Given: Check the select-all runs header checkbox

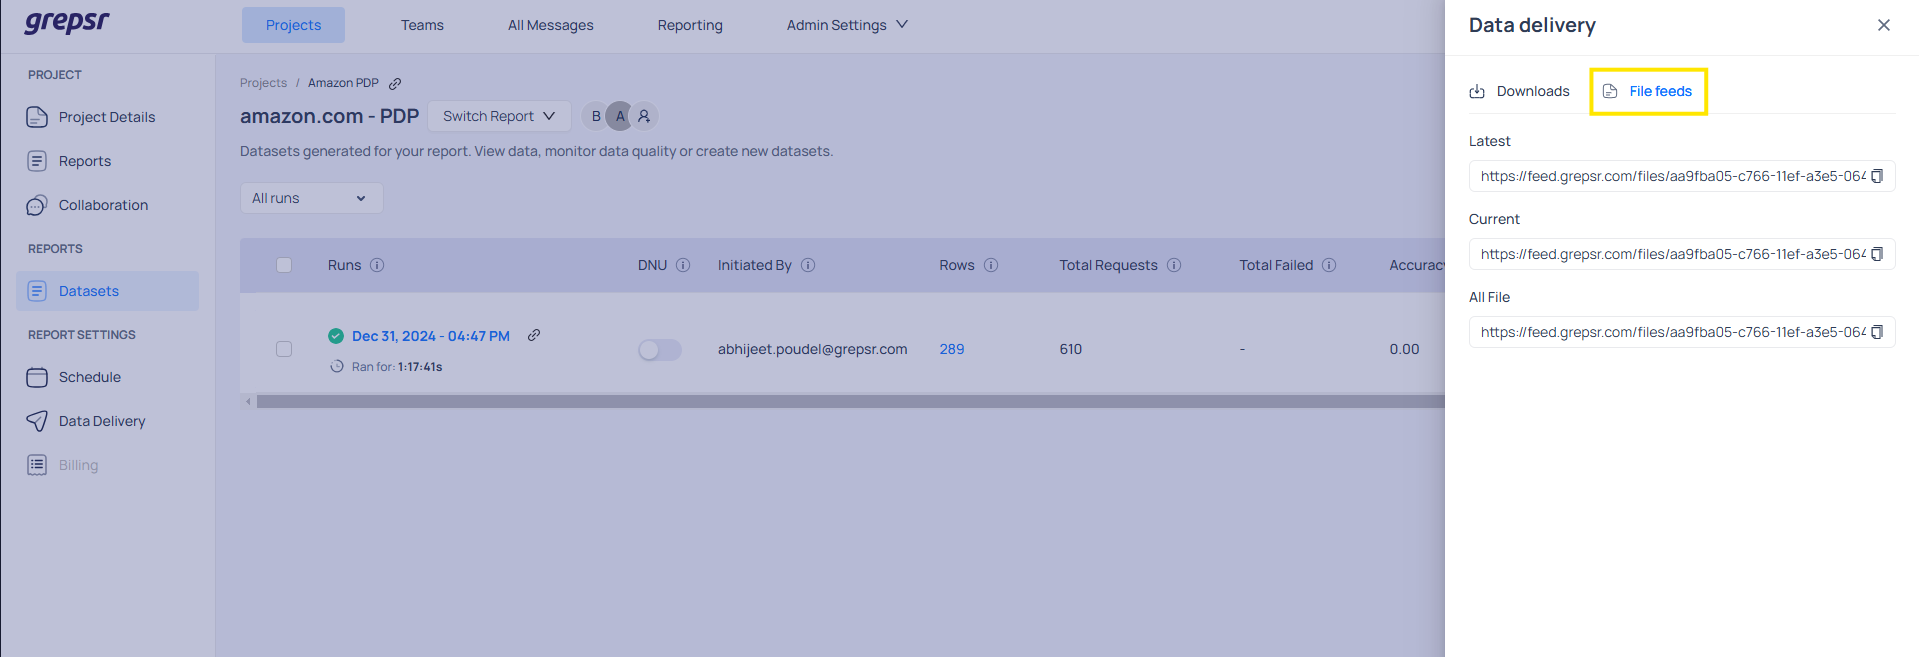Looking at the screenshot, I should [x=284, y=265].
